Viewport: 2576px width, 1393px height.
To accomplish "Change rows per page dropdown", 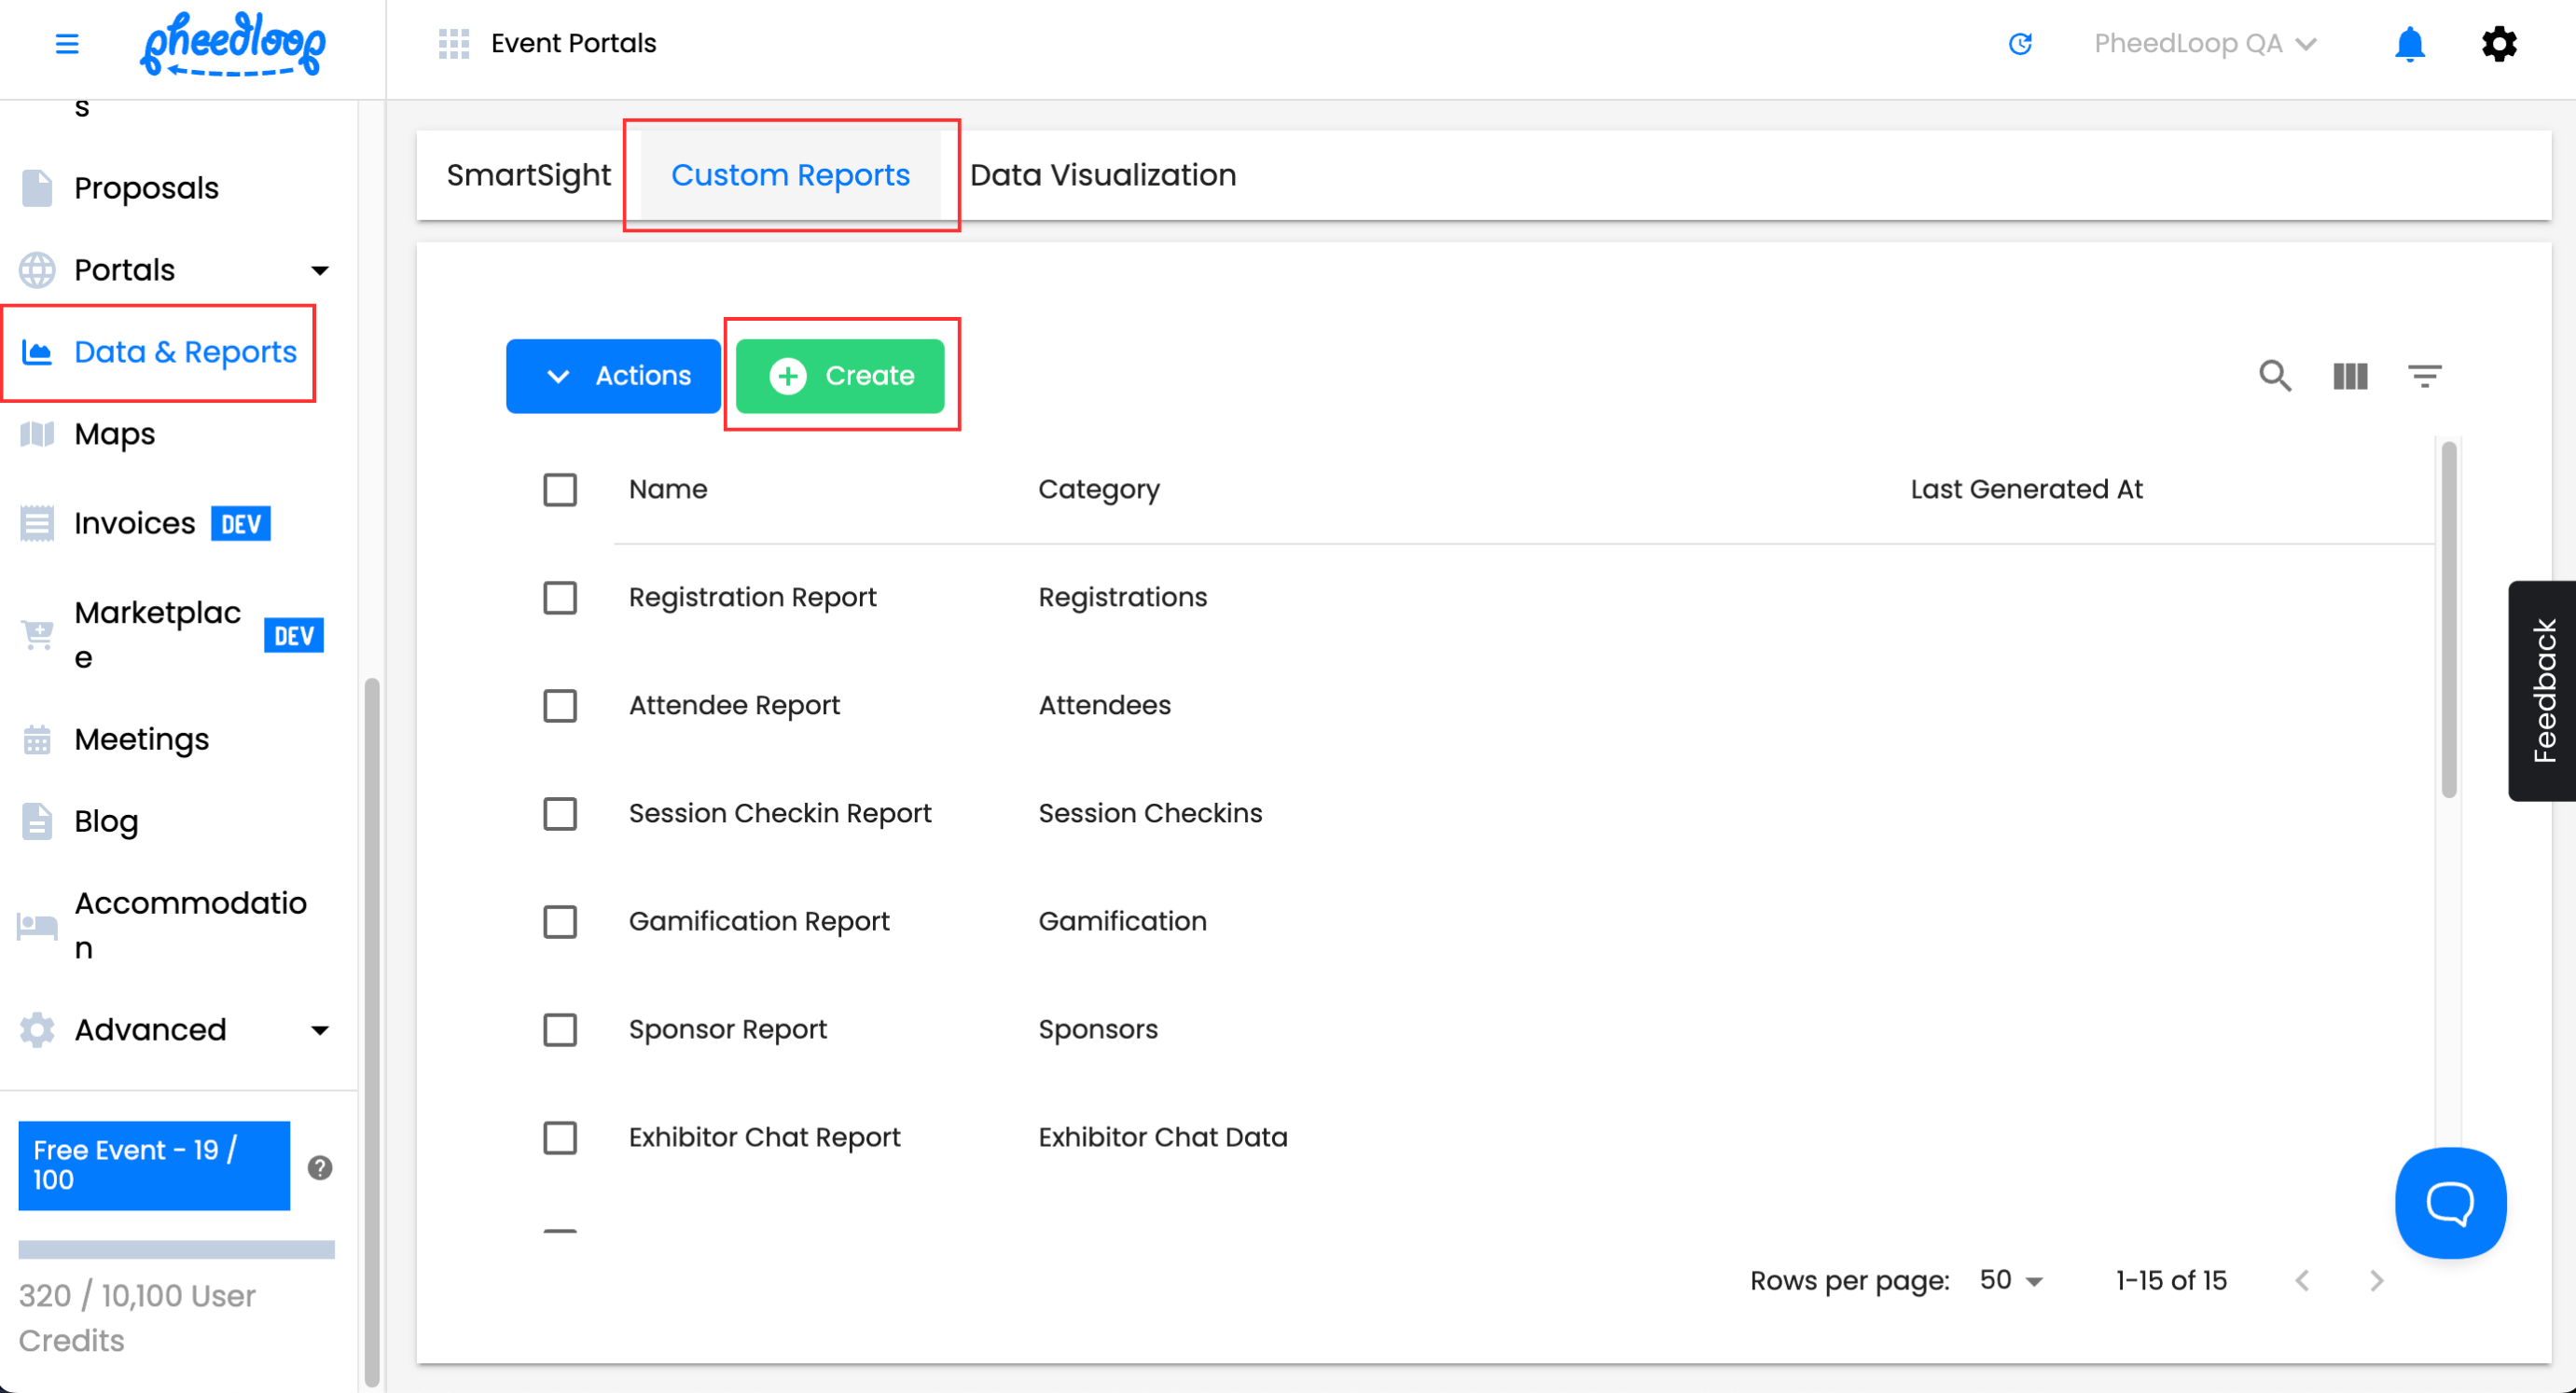I will tap(2010, 1281).
